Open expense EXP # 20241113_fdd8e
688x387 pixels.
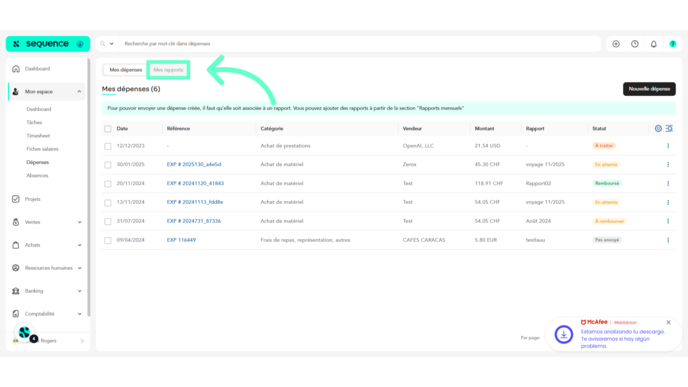(x=195, y=202)
